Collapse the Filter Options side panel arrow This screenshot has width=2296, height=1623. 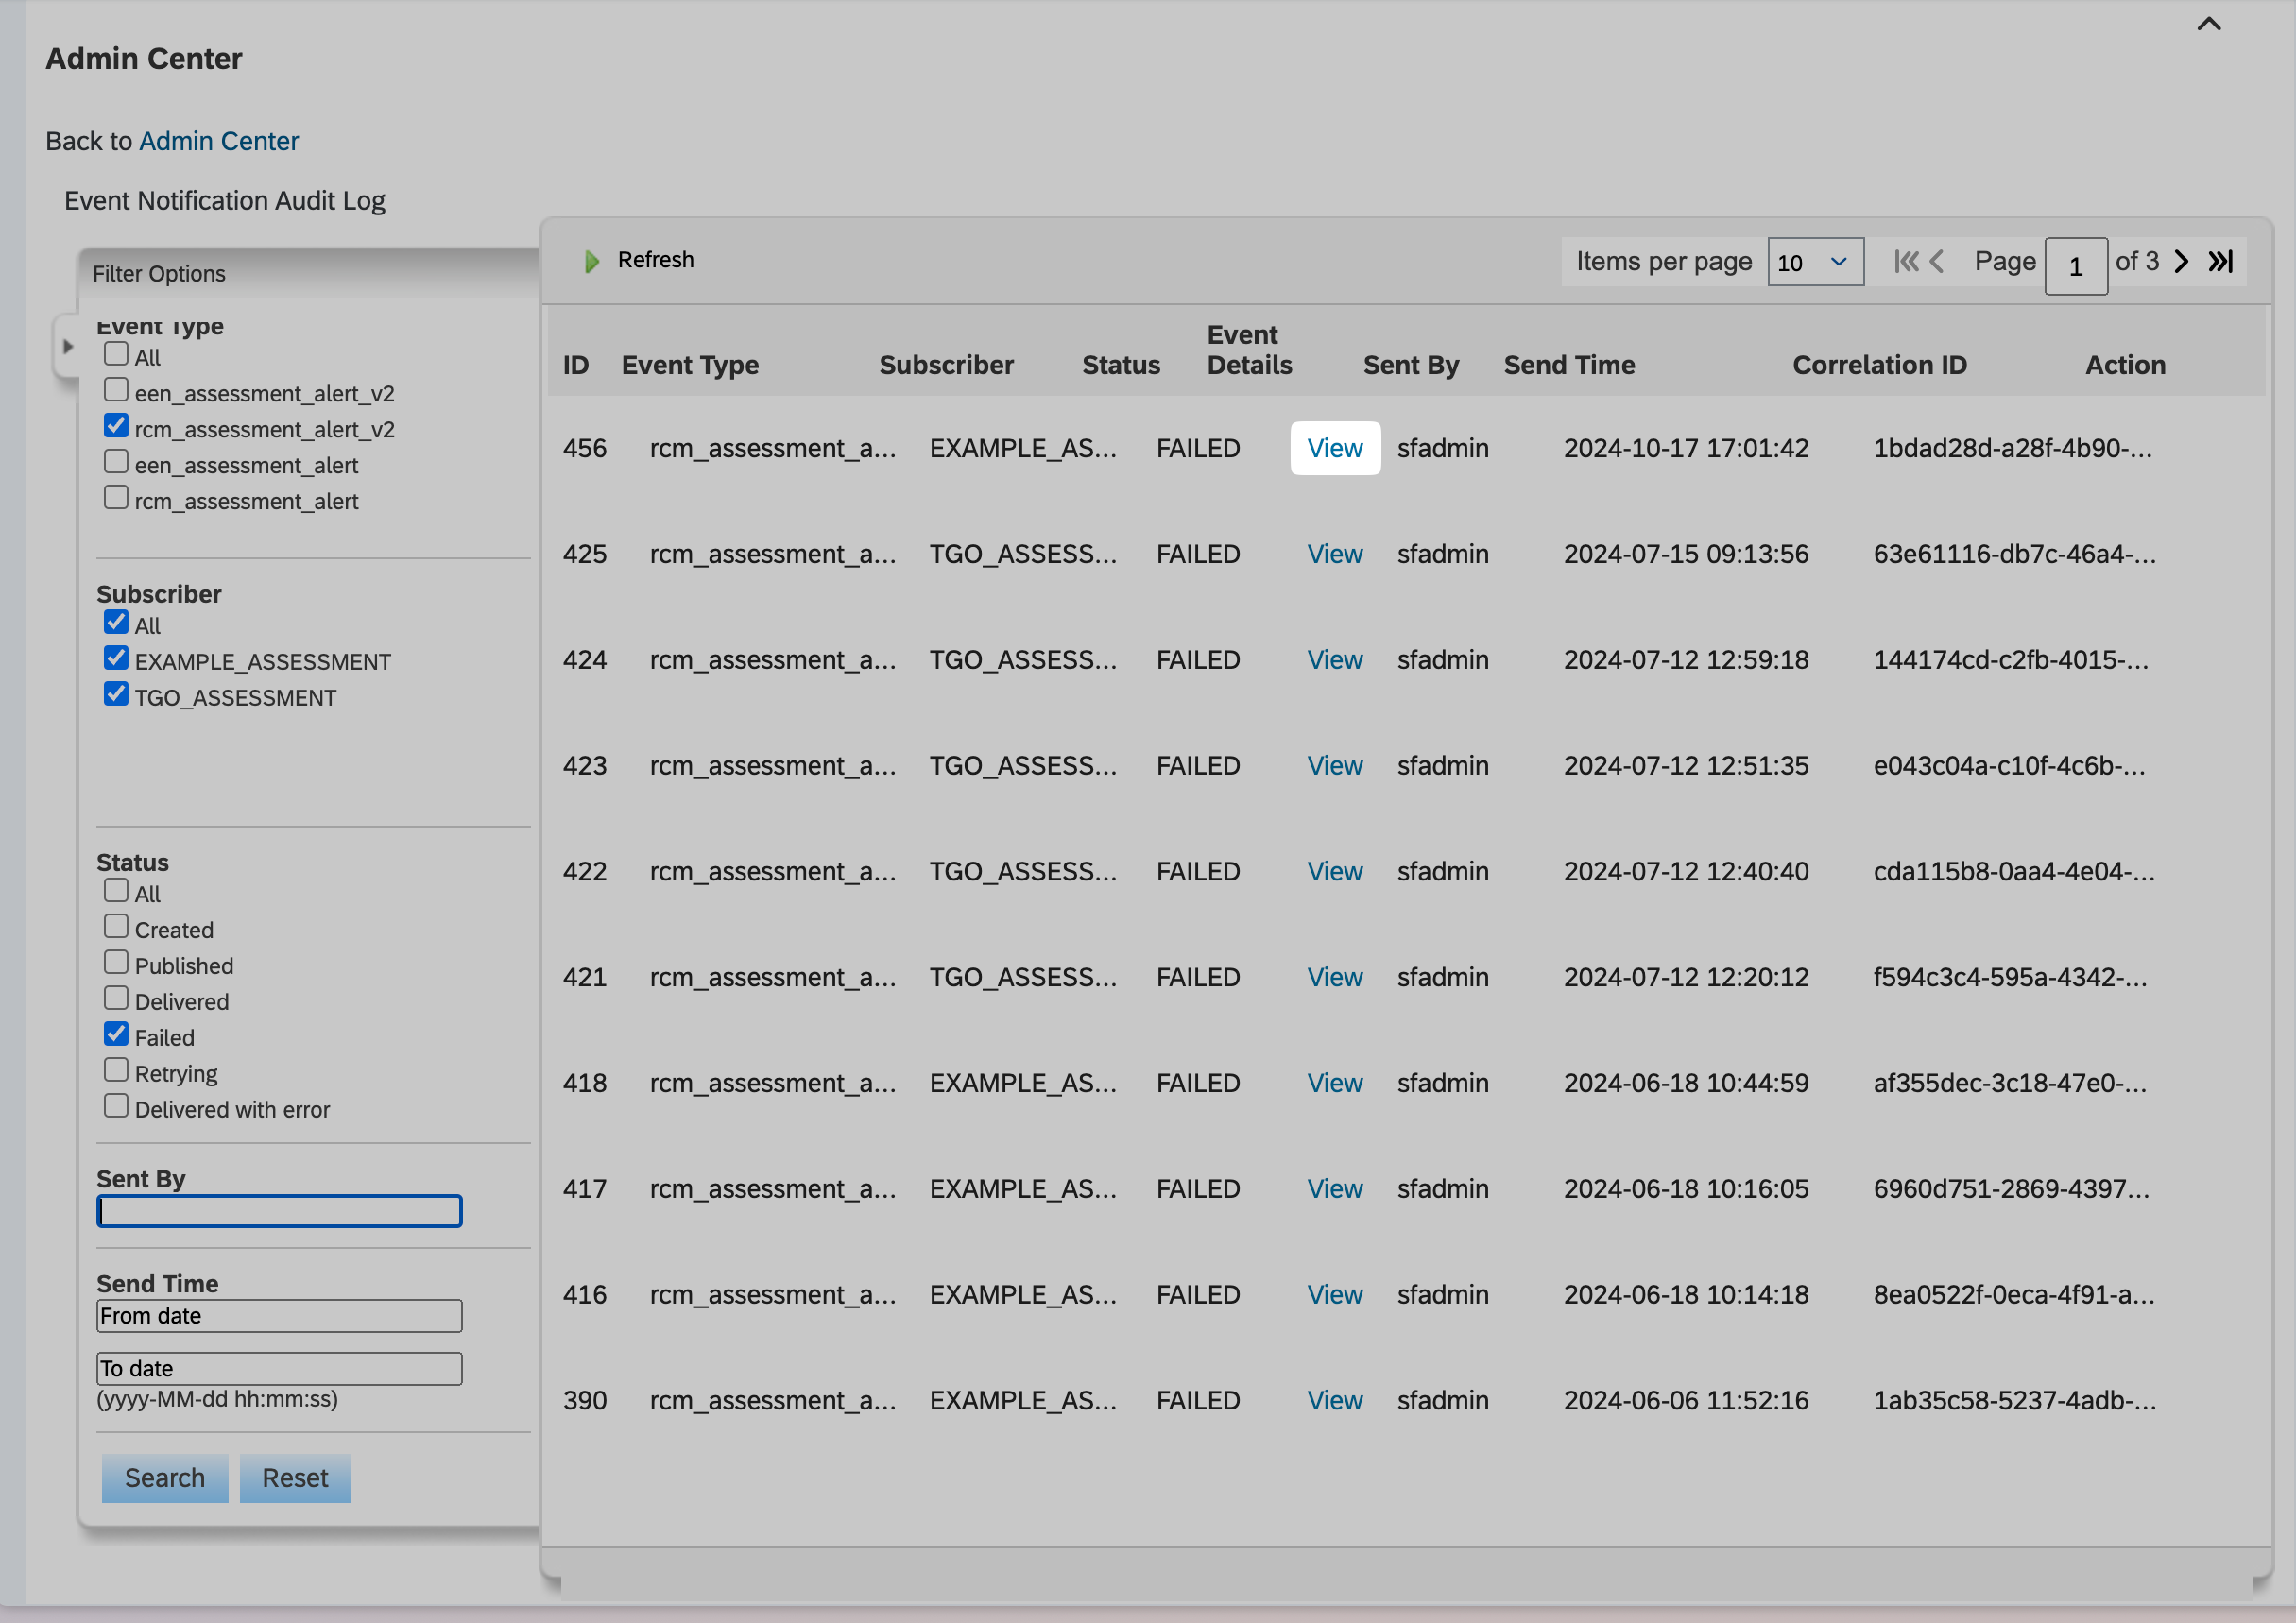pyautogui.click(x=67, y=347)
